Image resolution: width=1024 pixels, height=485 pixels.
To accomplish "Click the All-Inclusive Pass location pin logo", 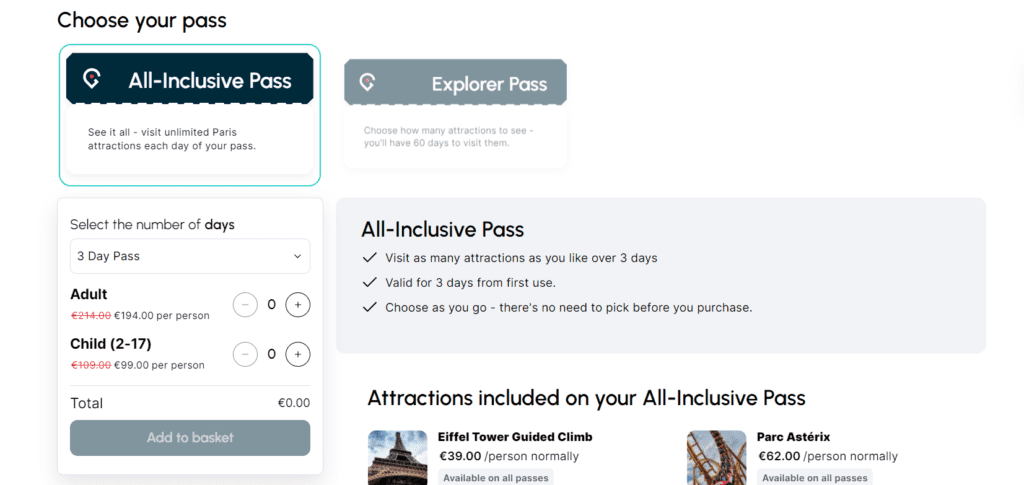I will 92,79.
